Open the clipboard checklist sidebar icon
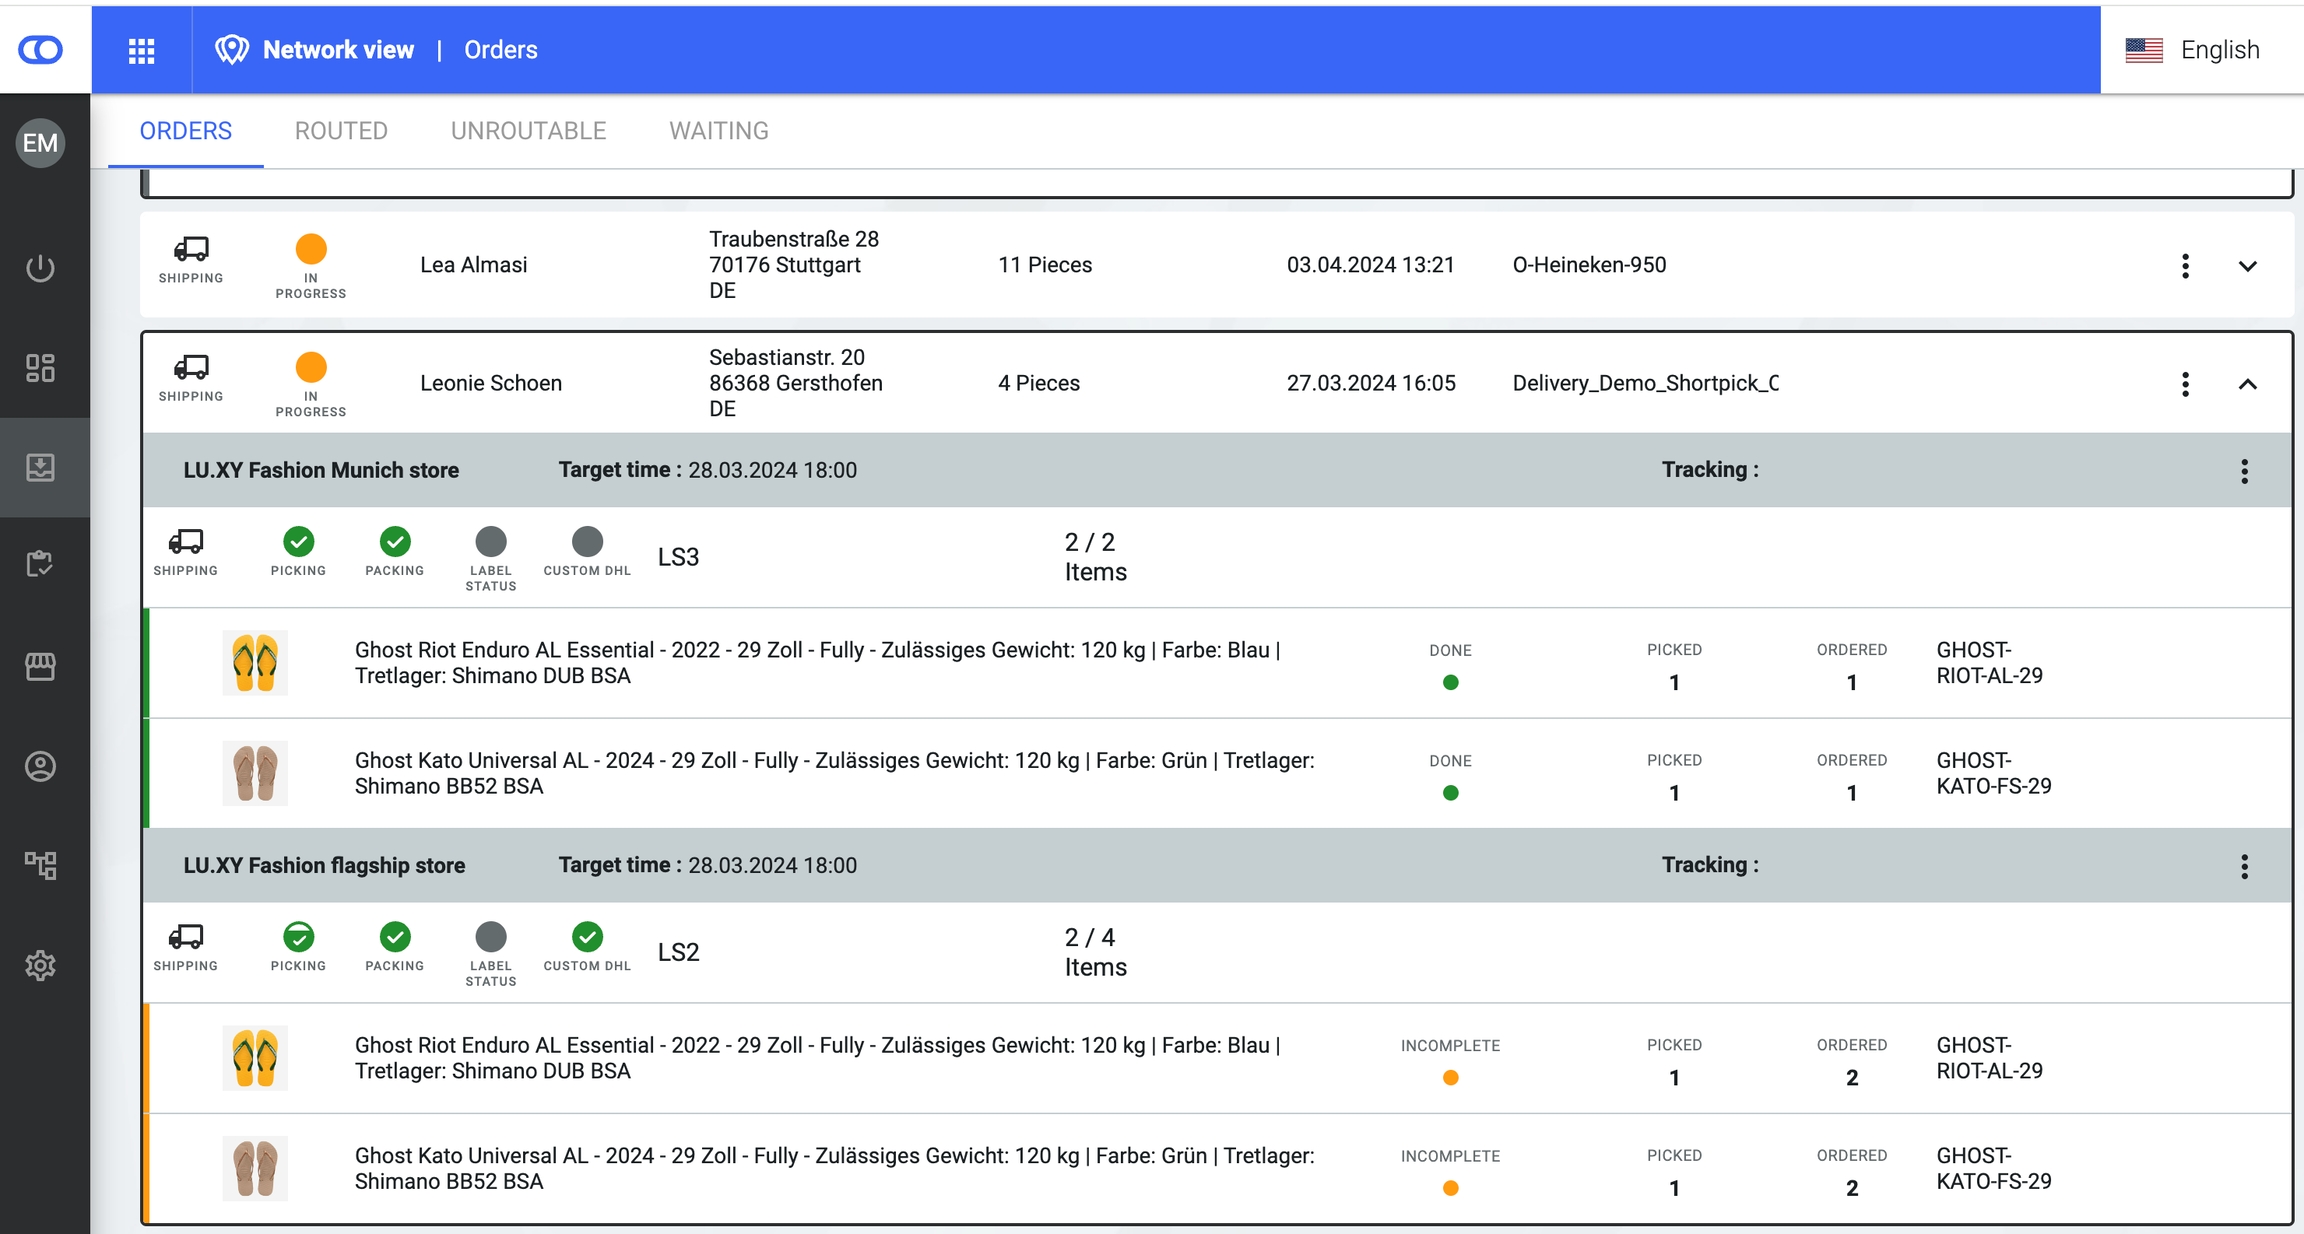The width and height of the screenshot is (2304, 1234). [40, 564]
